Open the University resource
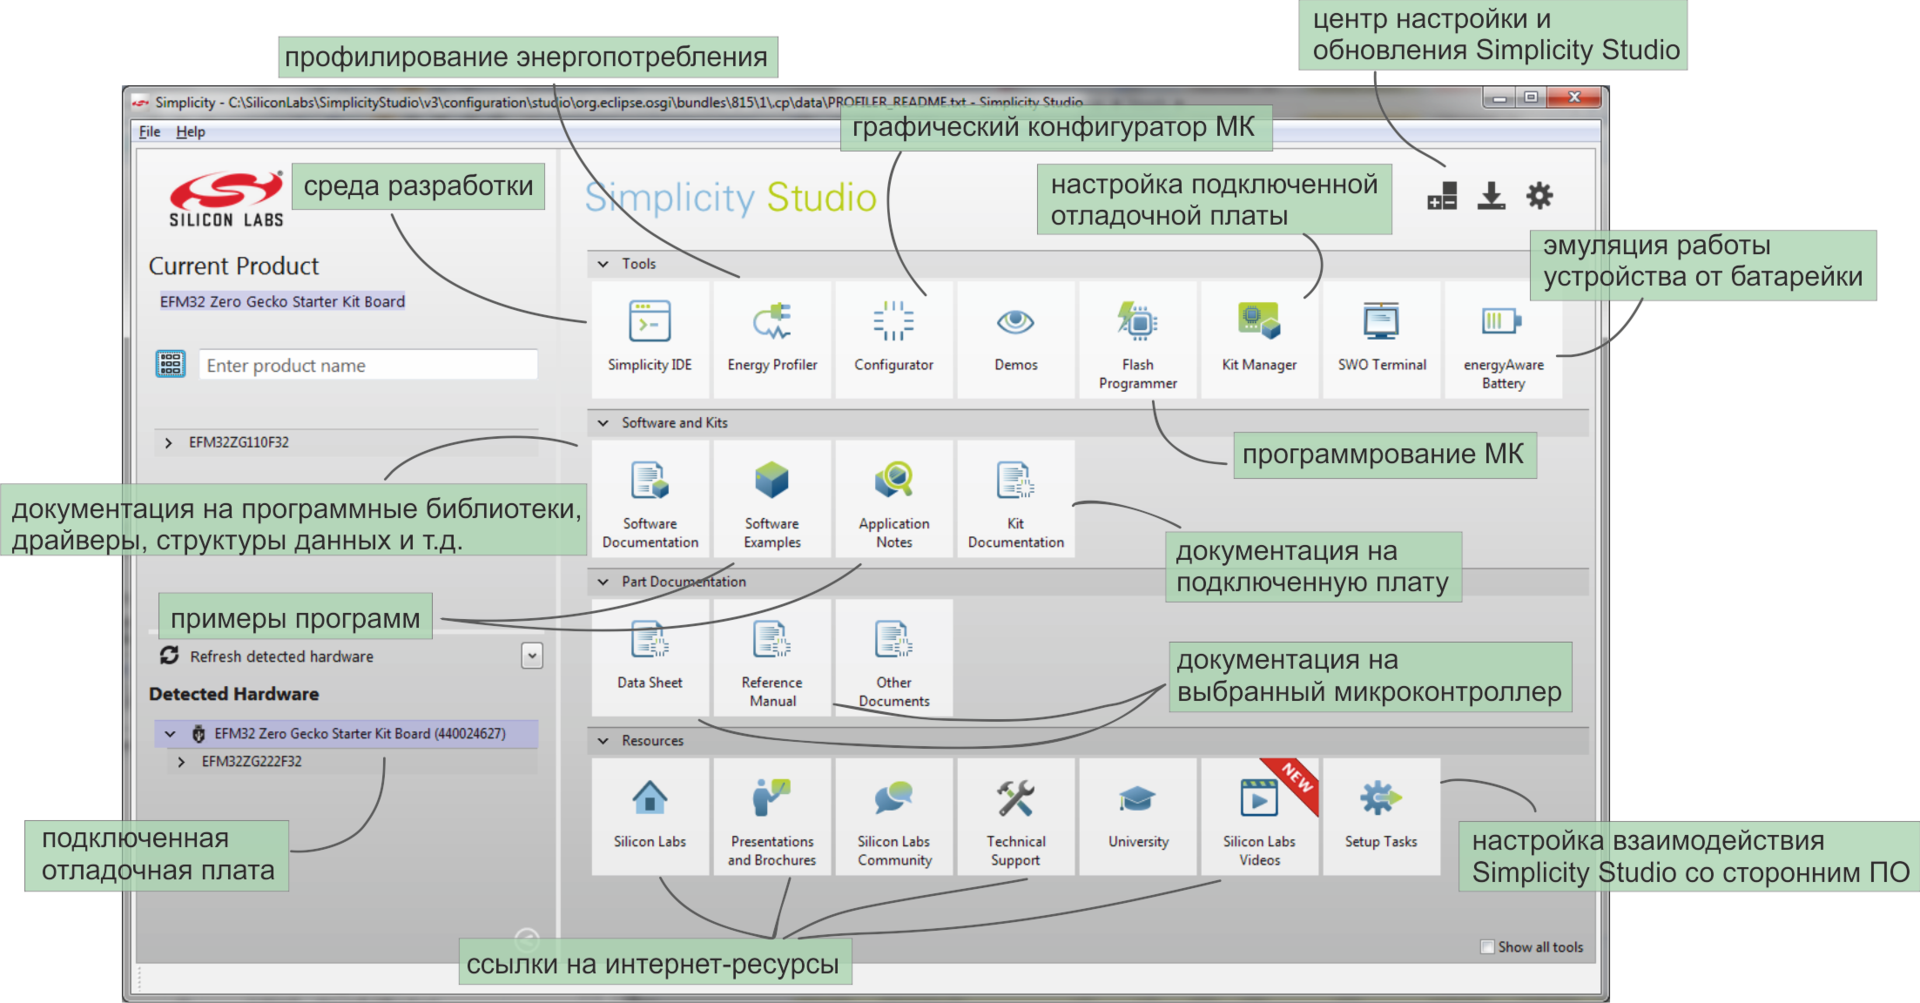 pyautogui.click(x=1138, y=817)
